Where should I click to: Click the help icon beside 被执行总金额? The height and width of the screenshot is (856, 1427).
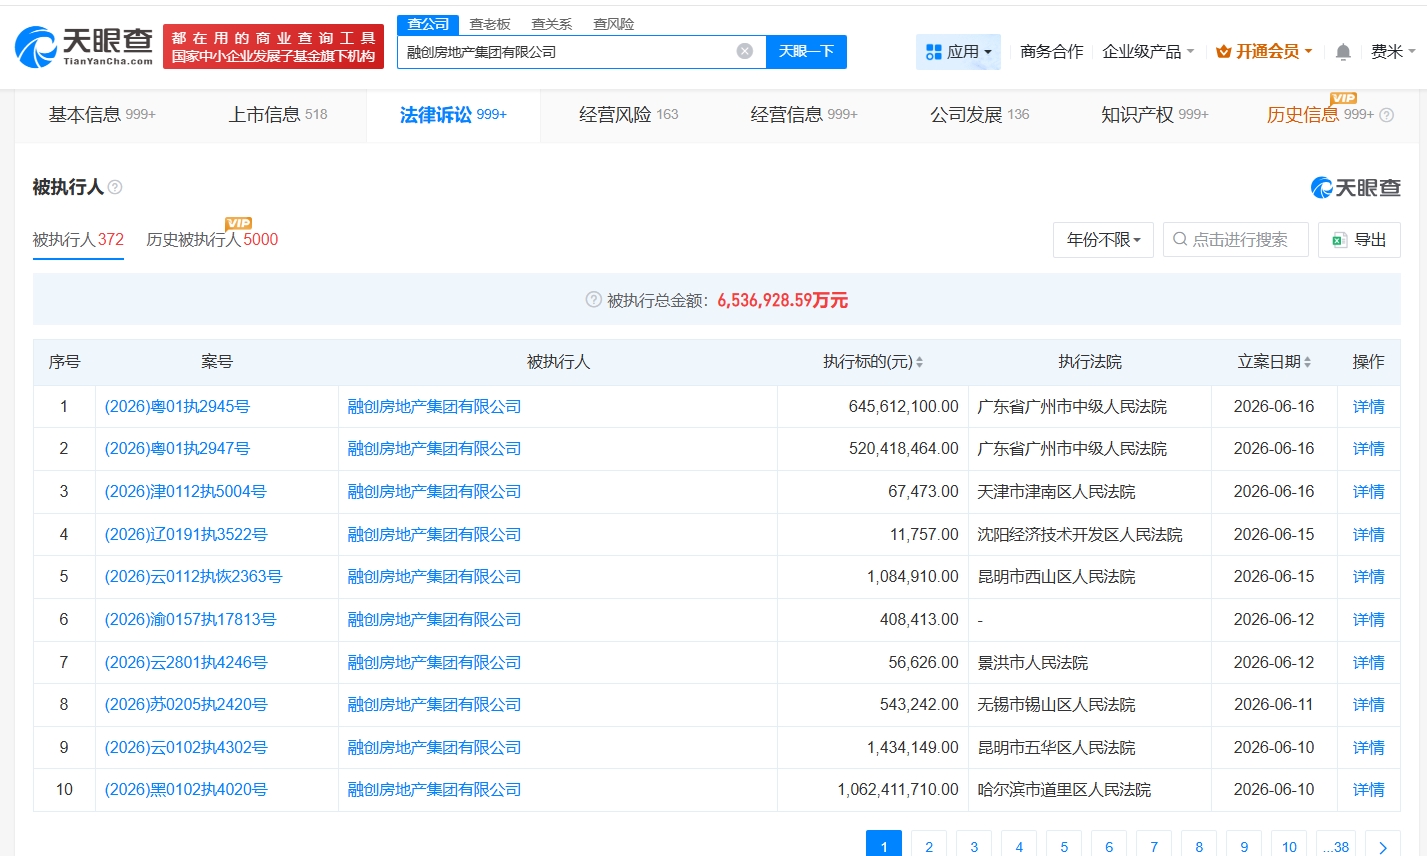[x=593, y=300]
